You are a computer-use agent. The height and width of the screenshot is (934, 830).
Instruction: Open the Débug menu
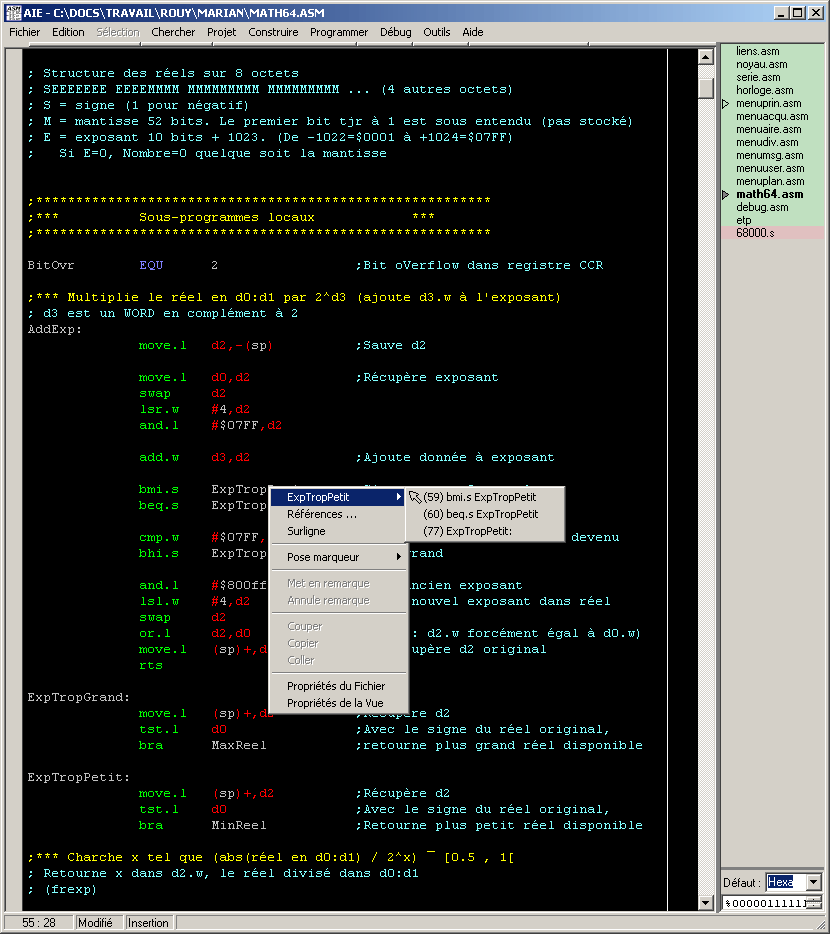tap(395, 32)
